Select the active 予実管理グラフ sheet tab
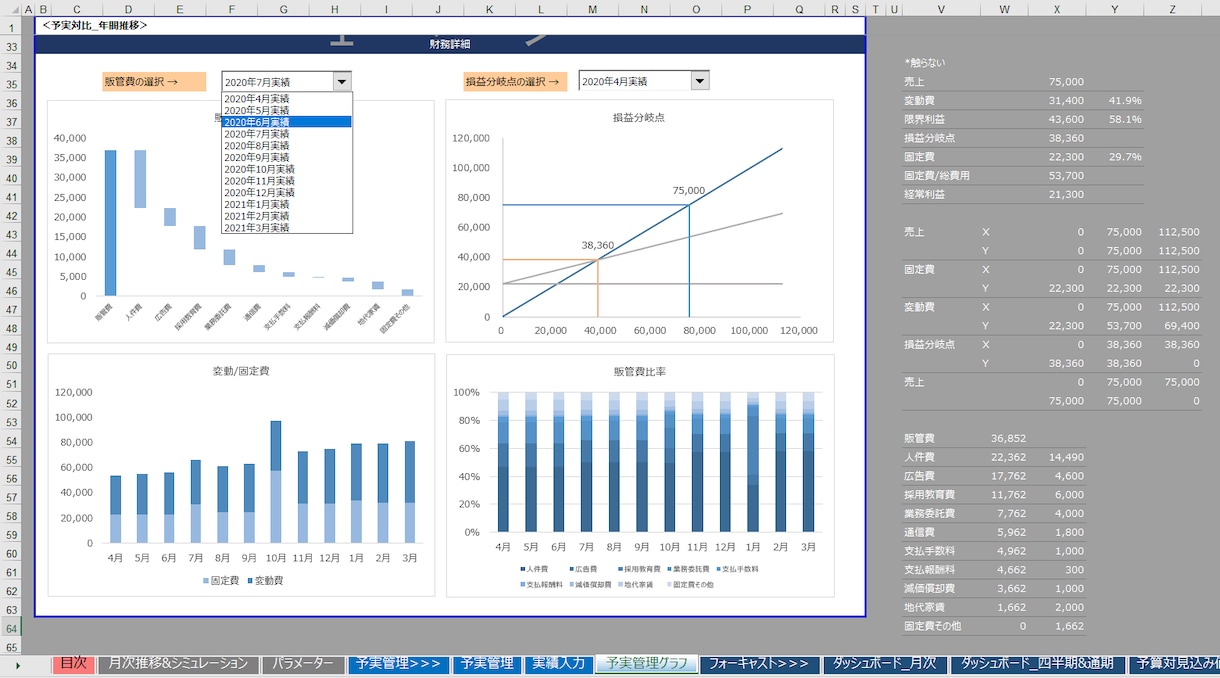Viewport: 1220px width, 678px height. tap(646, 664)
